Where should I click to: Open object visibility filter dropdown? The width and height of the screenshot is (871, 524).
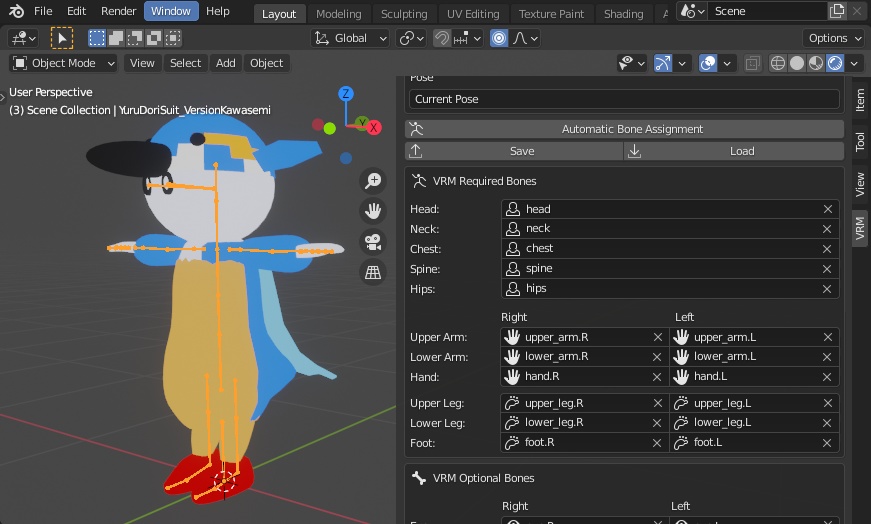coord(632,63)
